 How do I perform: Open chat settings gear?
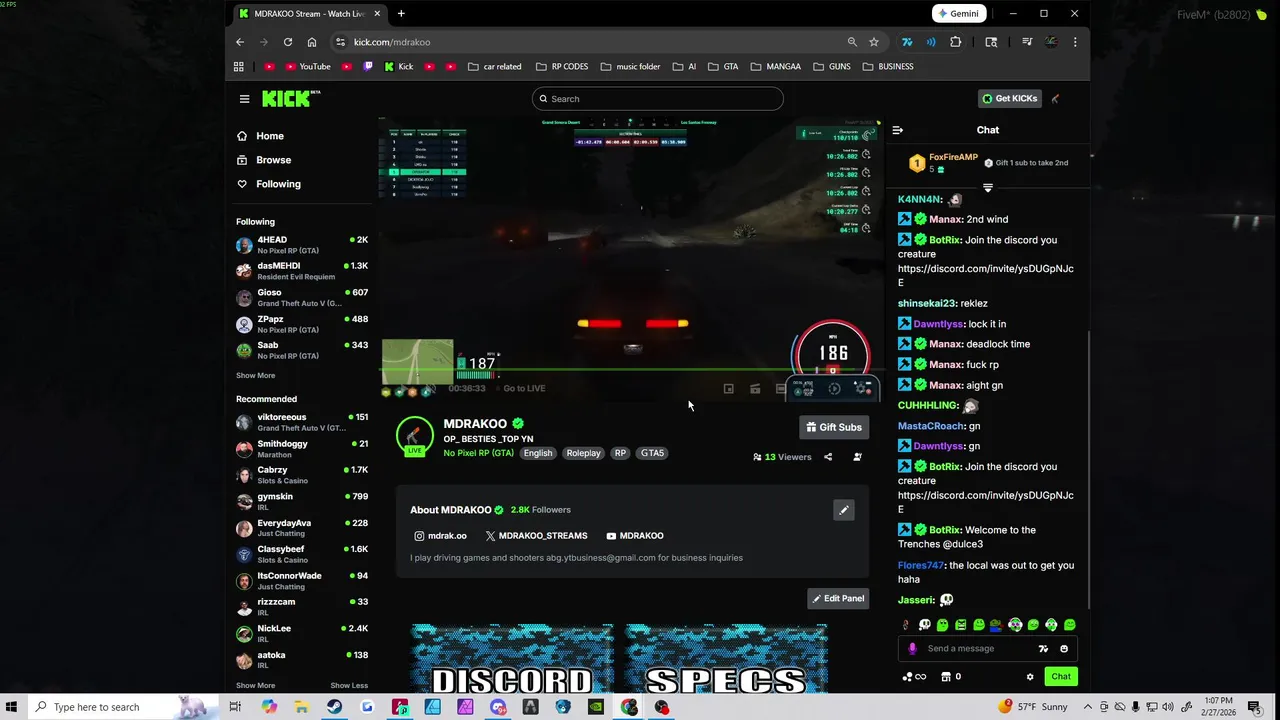click(x=1030, y=677)
